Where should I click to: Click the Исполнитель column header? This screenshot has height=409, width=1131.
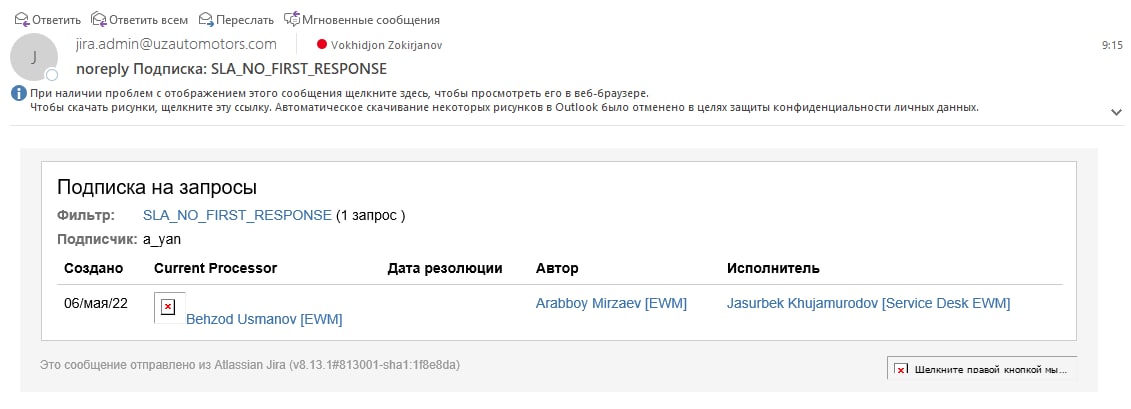pos(773,268)
